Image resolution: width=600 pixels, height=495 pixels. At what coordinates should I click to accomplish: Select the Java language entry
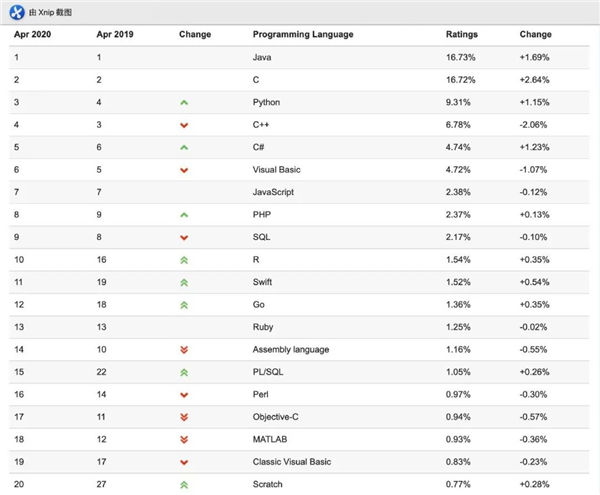tap(262, 57)
